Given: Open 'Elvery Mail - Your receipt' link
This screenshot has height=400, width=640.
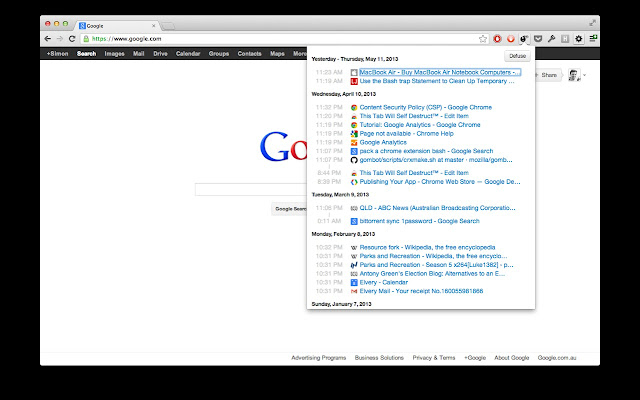Looking at the screenshot, I should 421,291.
